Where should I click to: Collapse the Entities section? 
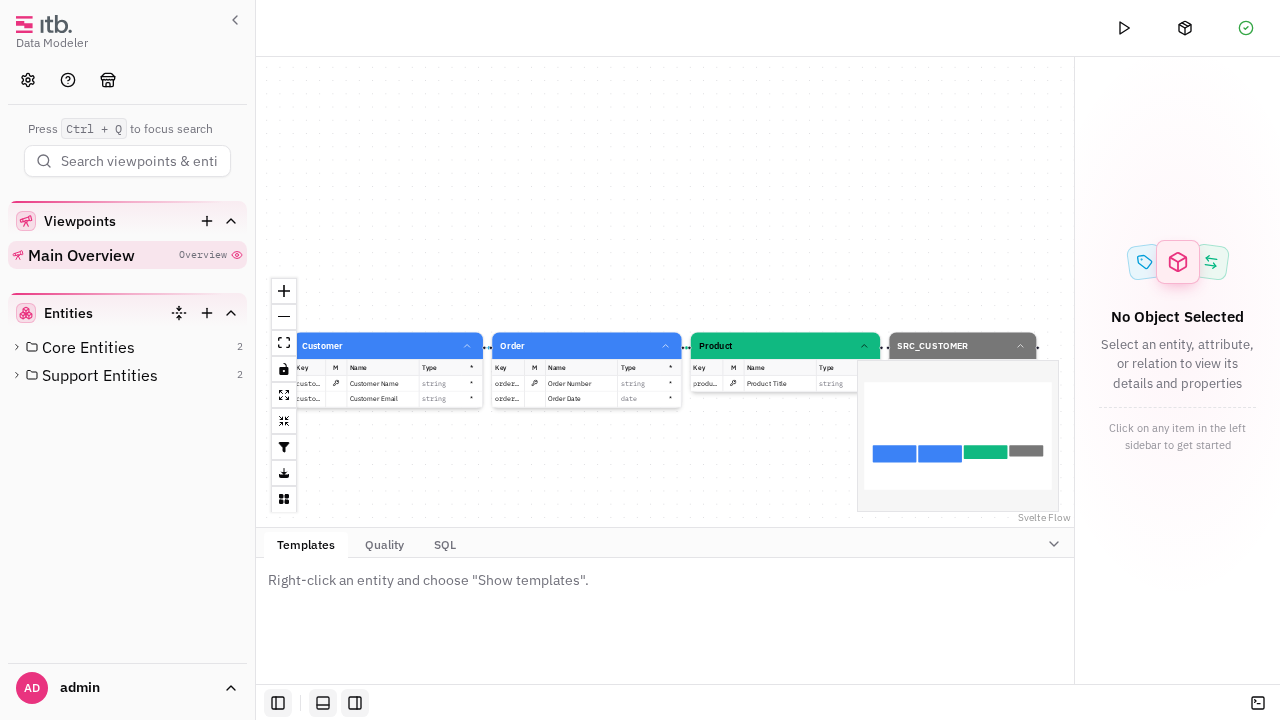pyautogui.click(x=231, y=313)
